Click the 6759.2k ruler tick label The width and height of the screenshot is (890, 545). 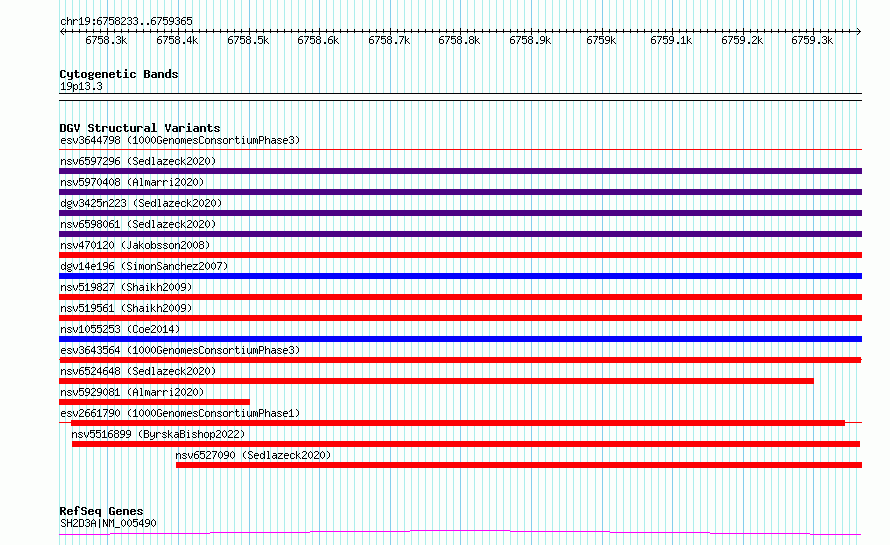[742, 41]
